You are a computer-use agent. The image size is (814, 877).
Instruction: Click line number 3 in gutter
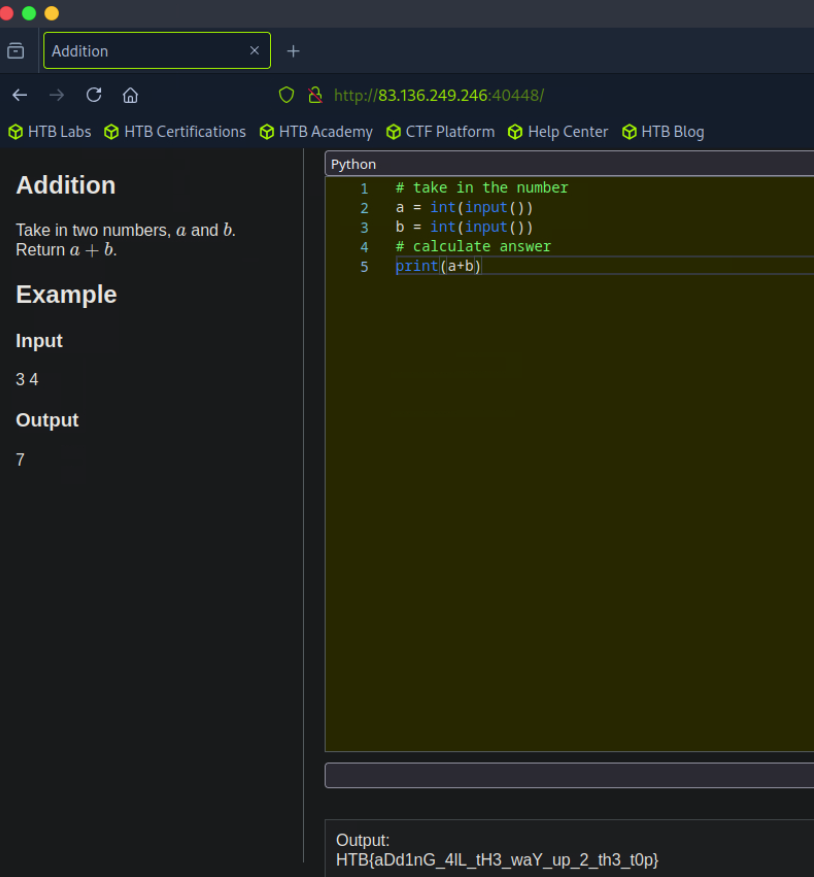364,228
